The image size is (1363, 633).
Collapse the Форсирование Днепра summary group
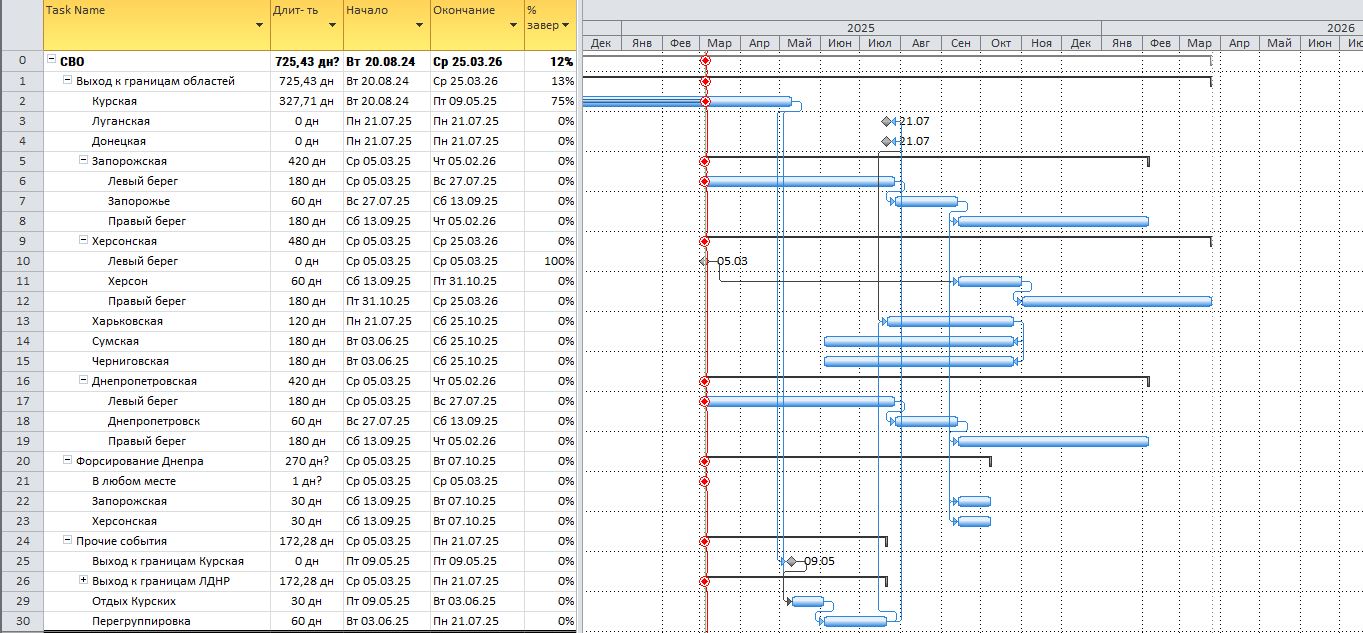[67, 461]
